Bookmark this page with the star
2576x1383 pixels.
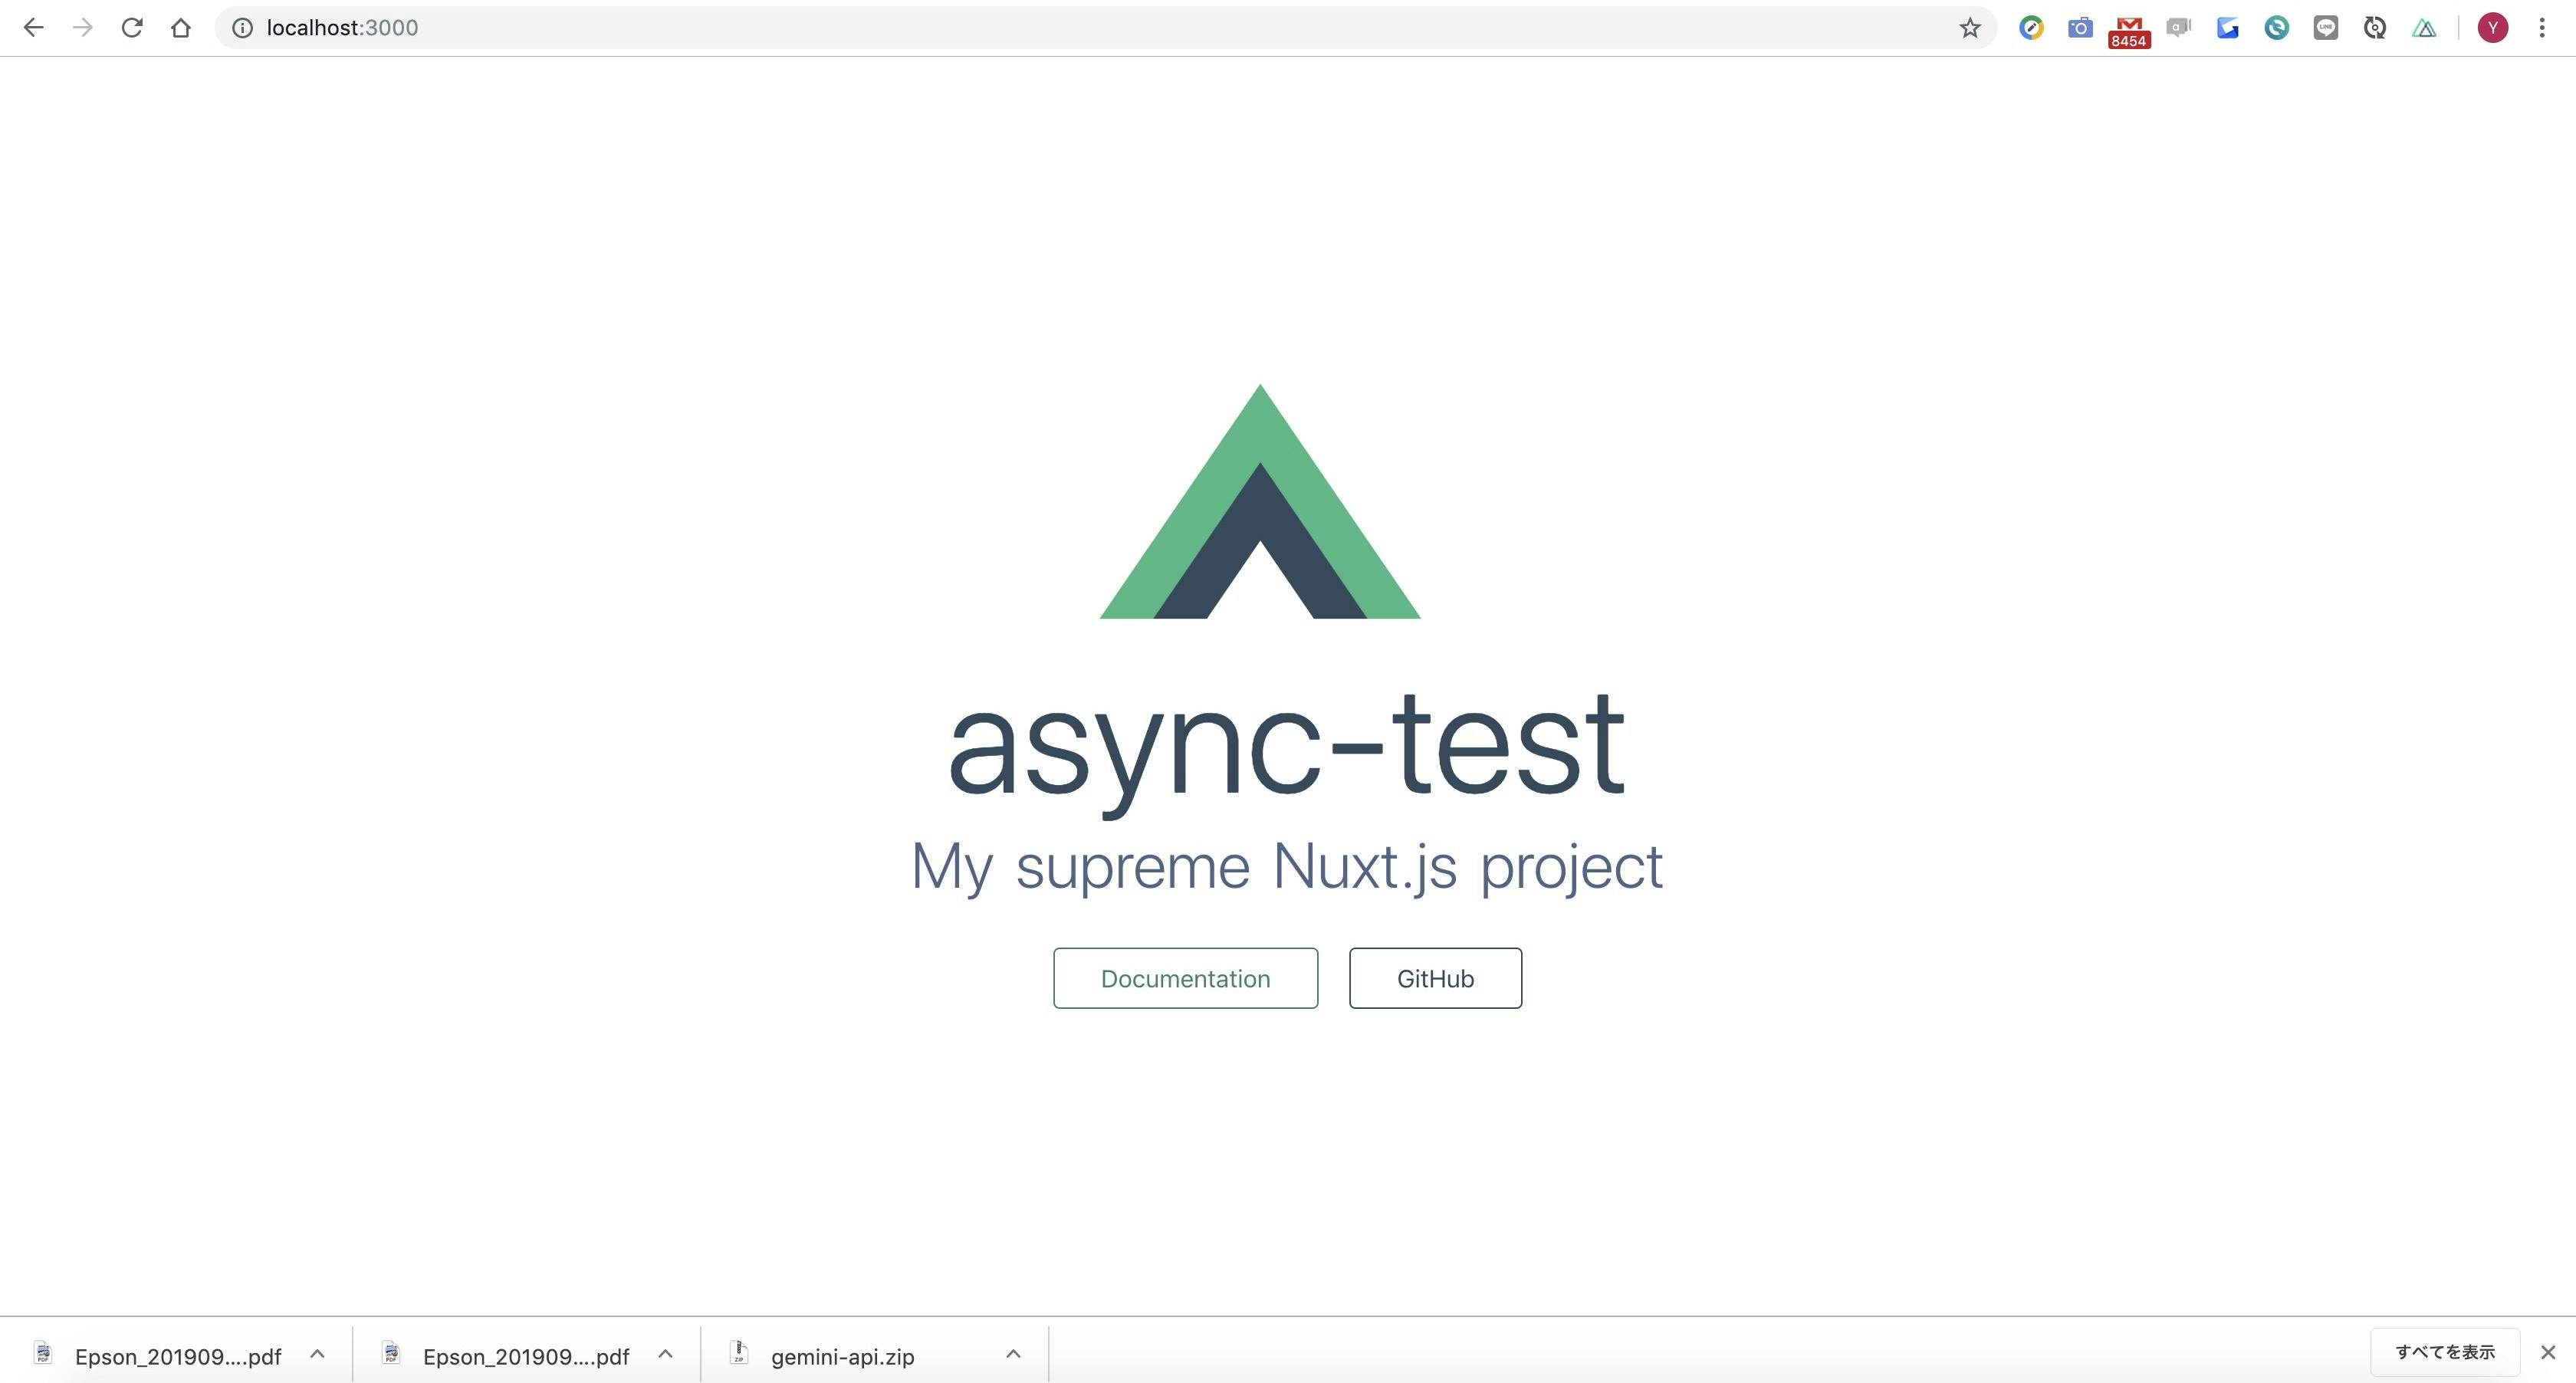(x=1969, y=28)
